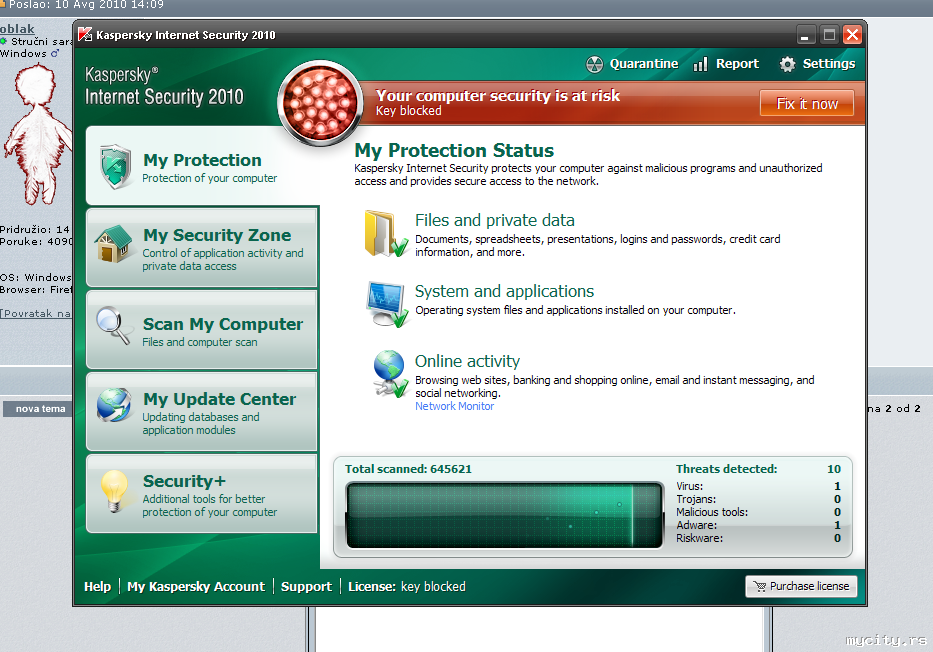Click the My Protection shield icon
The width and height of the screenshot is (933, 652).
tap(115, 167)
